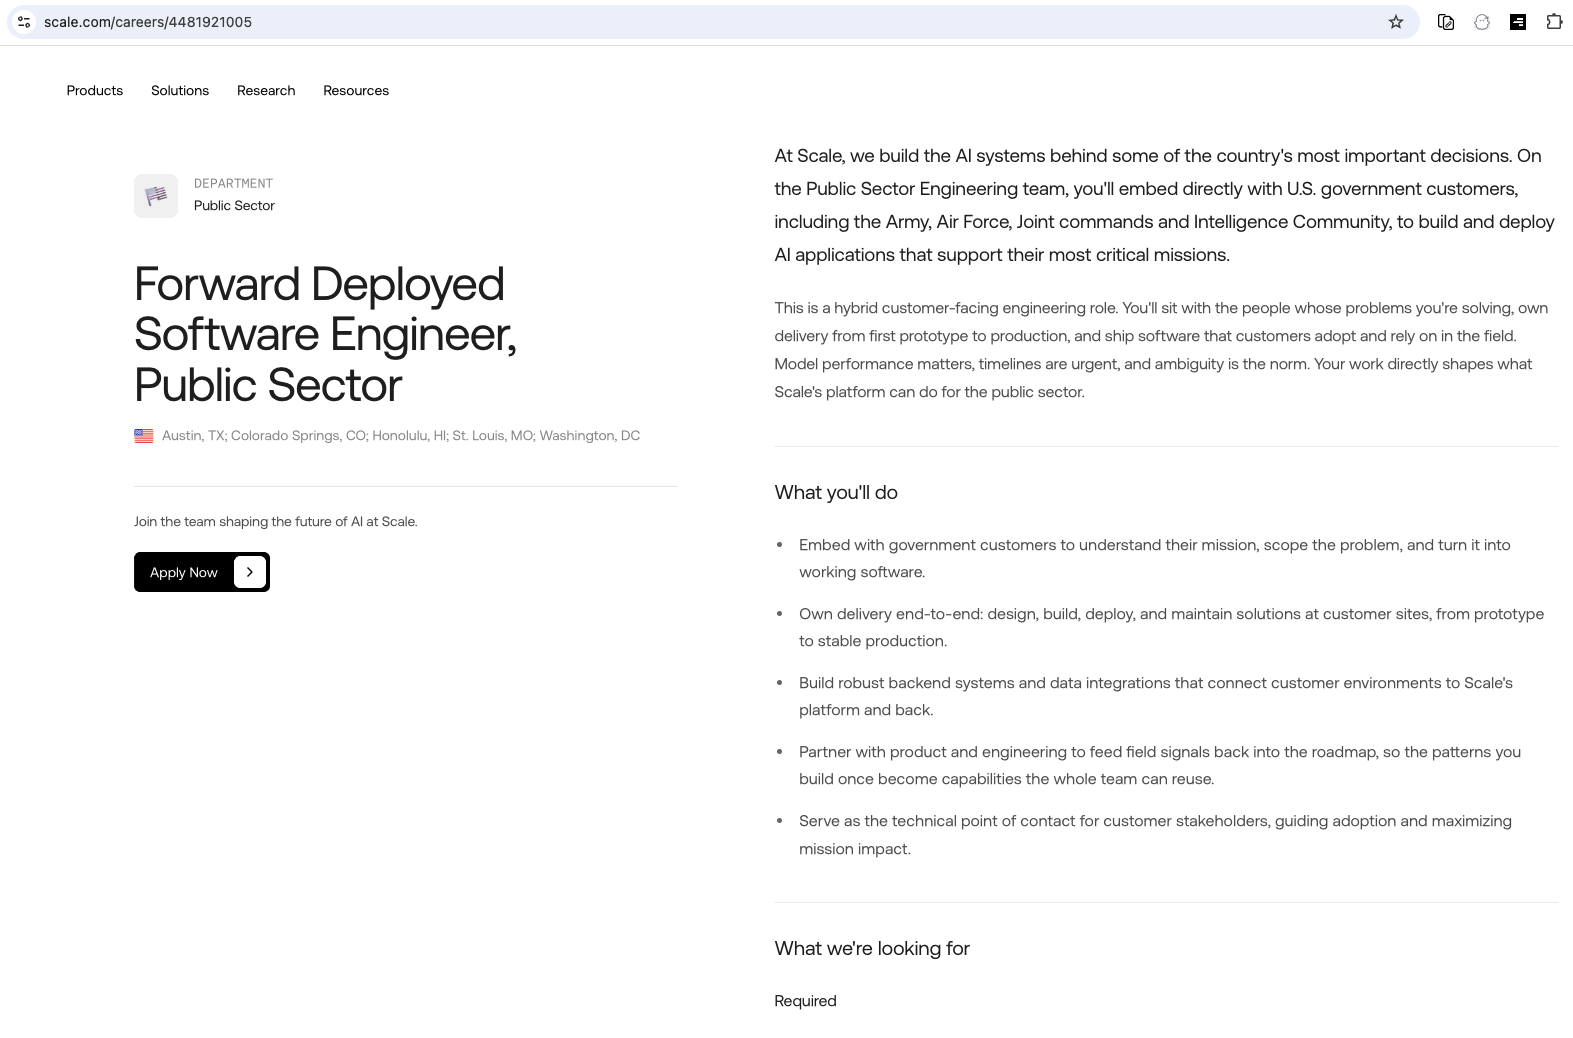Click paragraph 'This is a hybrid customer-facing engineering role'
Screen dimensions: 1573x1038
(1161, 350)
